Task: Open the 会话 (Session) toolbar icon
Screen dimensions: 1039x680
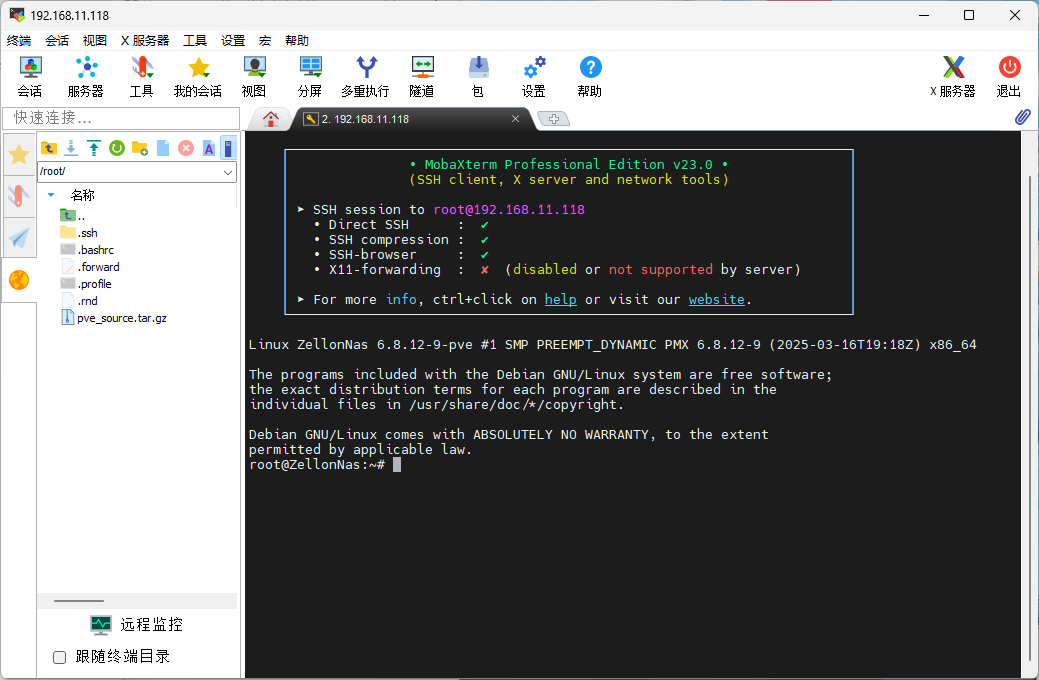Action: pyautogui.click(x=30, y=76)
